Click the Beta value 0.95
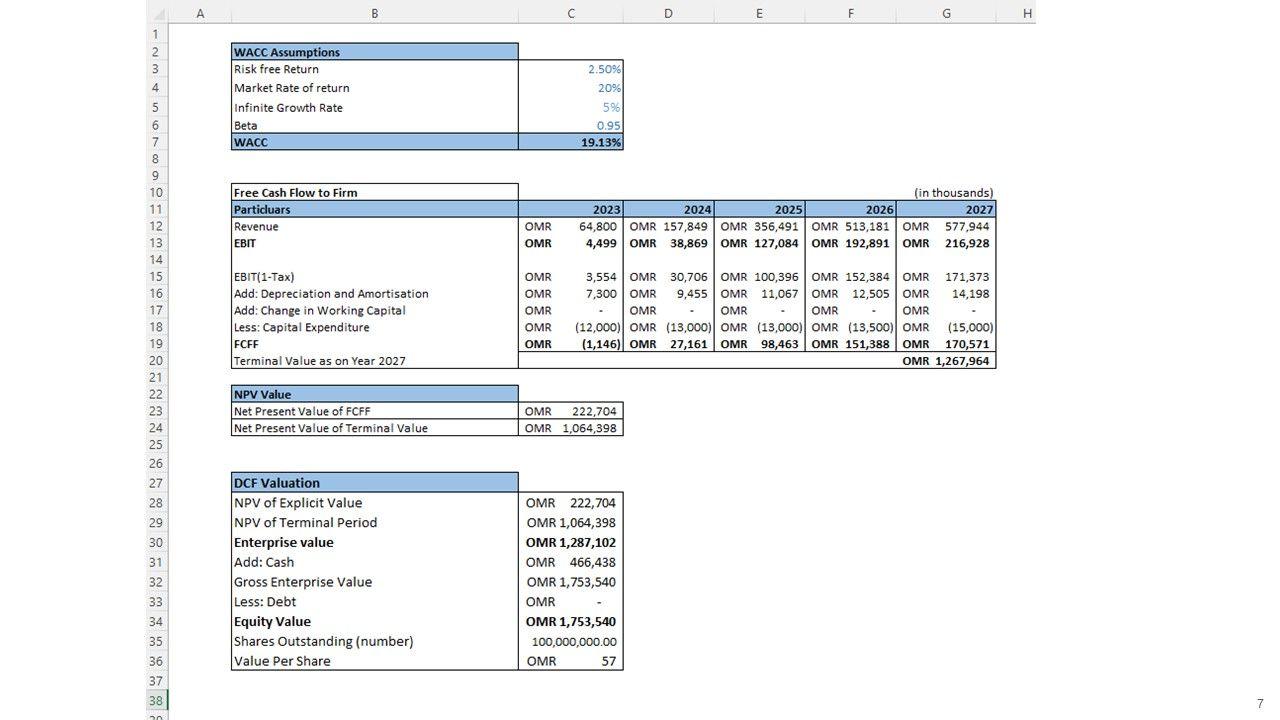Screen dimensions: 1280x720 [571, 125]
